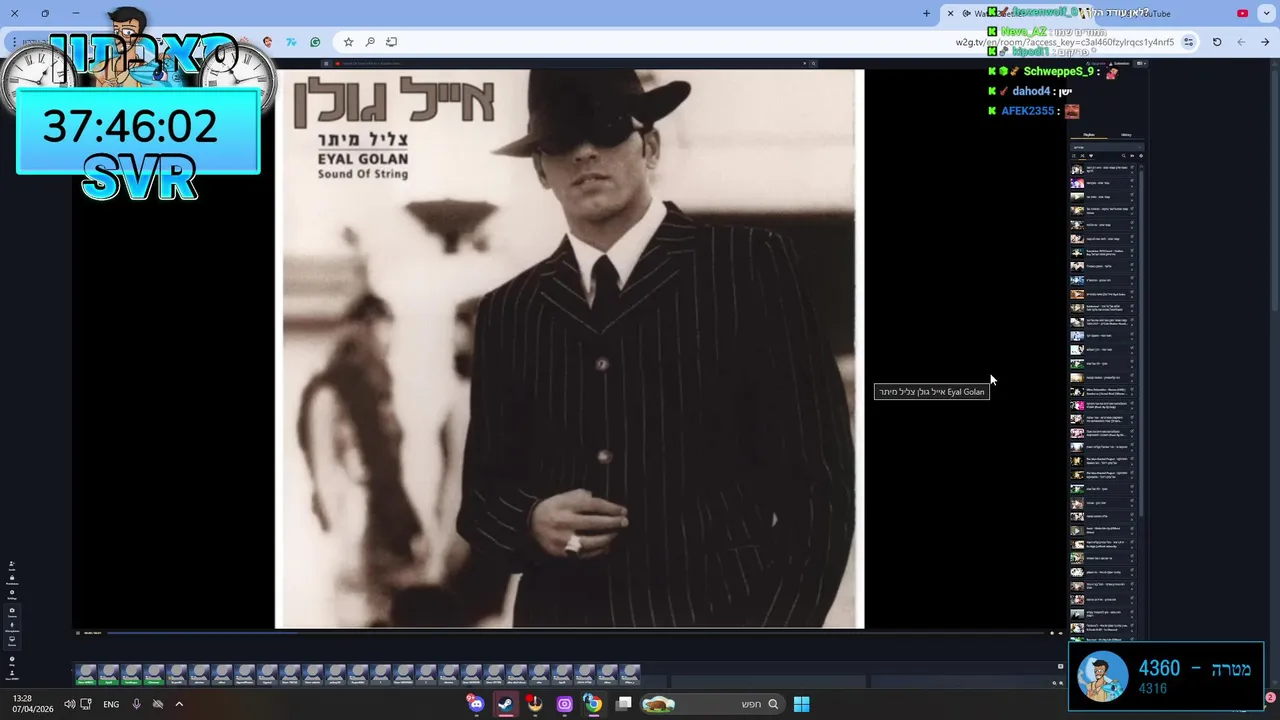Bookmark page with star icon
This screenshot has width=1280, height=720.
348,42
